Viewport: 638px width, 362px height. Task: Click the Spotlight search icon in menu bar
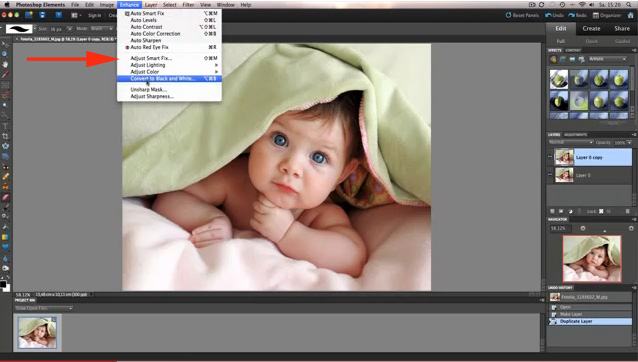(x=630, y=4)
